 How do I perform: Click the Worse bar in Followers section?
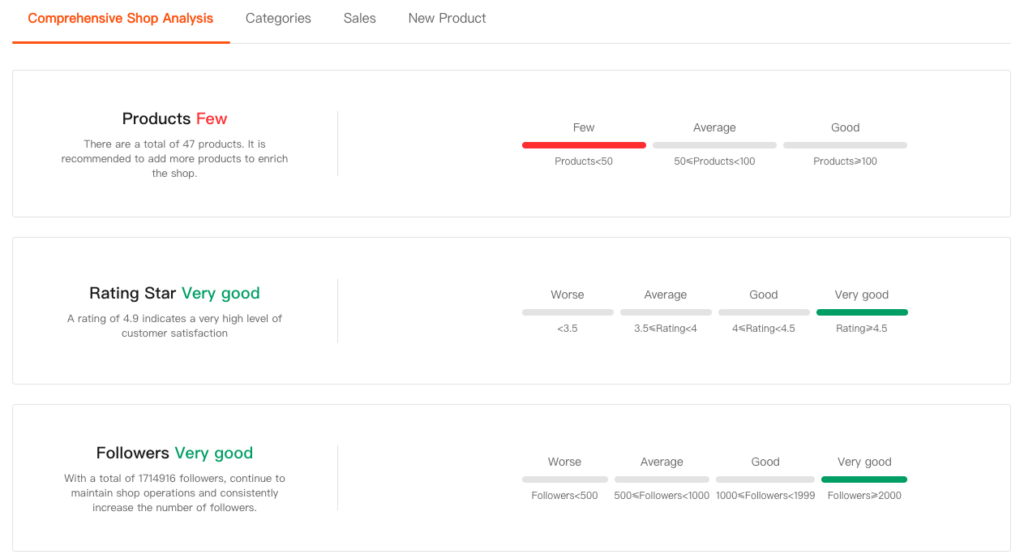coord(564,479)
